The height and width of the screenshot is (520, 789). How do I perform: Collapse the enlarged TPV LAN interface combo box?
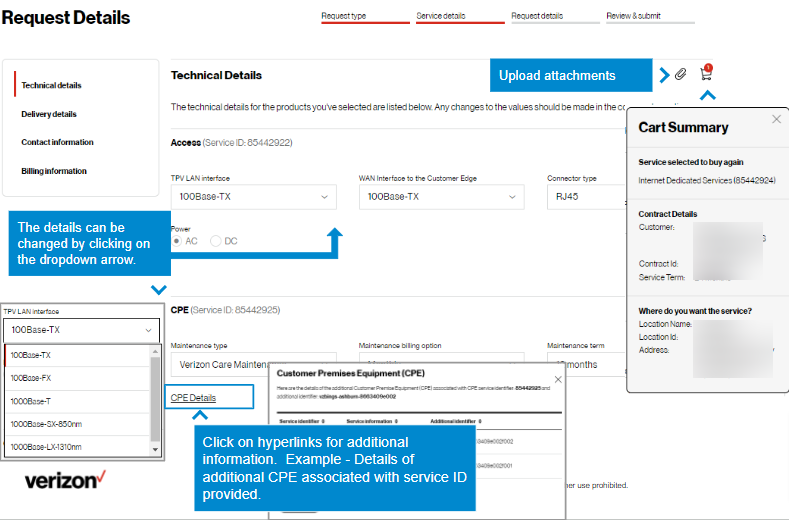82,330
